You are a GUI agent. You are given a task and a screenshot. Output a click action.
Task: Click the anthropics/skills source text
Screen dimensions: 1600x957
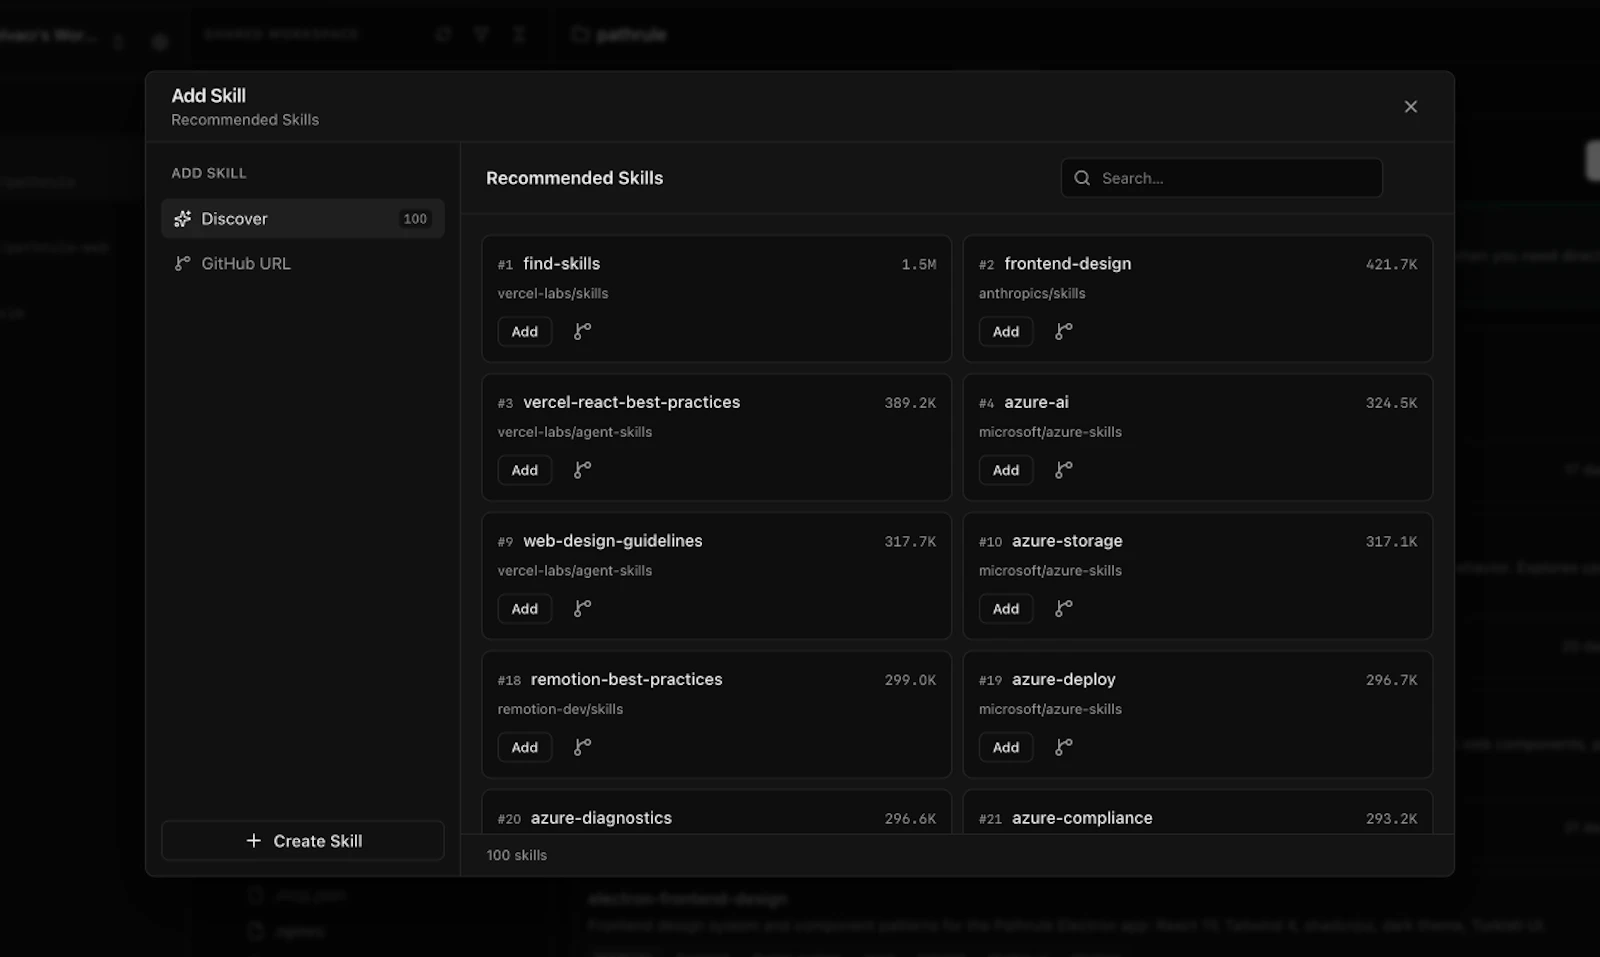[1032, 293]
